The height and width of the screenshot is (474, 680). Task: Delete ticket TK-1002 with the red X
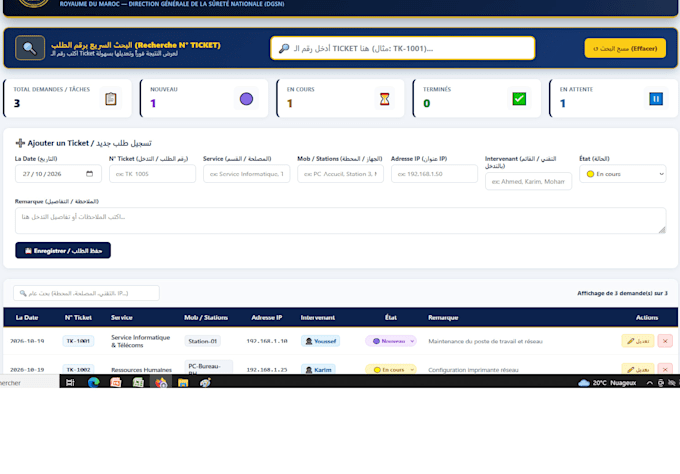click(x=665, y=369)
